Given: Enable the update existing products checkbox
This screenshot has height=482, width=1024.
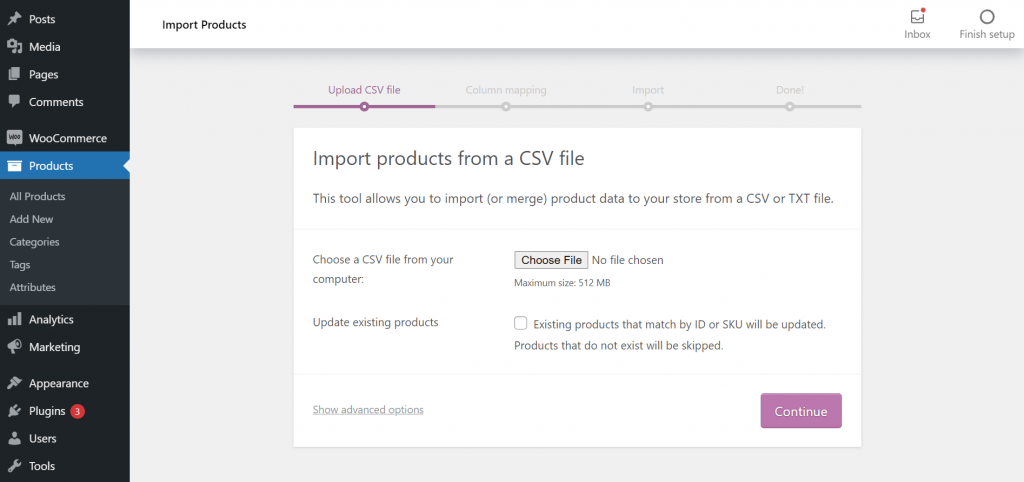Looking at the screenshot, I should click(x=521, y=323).
